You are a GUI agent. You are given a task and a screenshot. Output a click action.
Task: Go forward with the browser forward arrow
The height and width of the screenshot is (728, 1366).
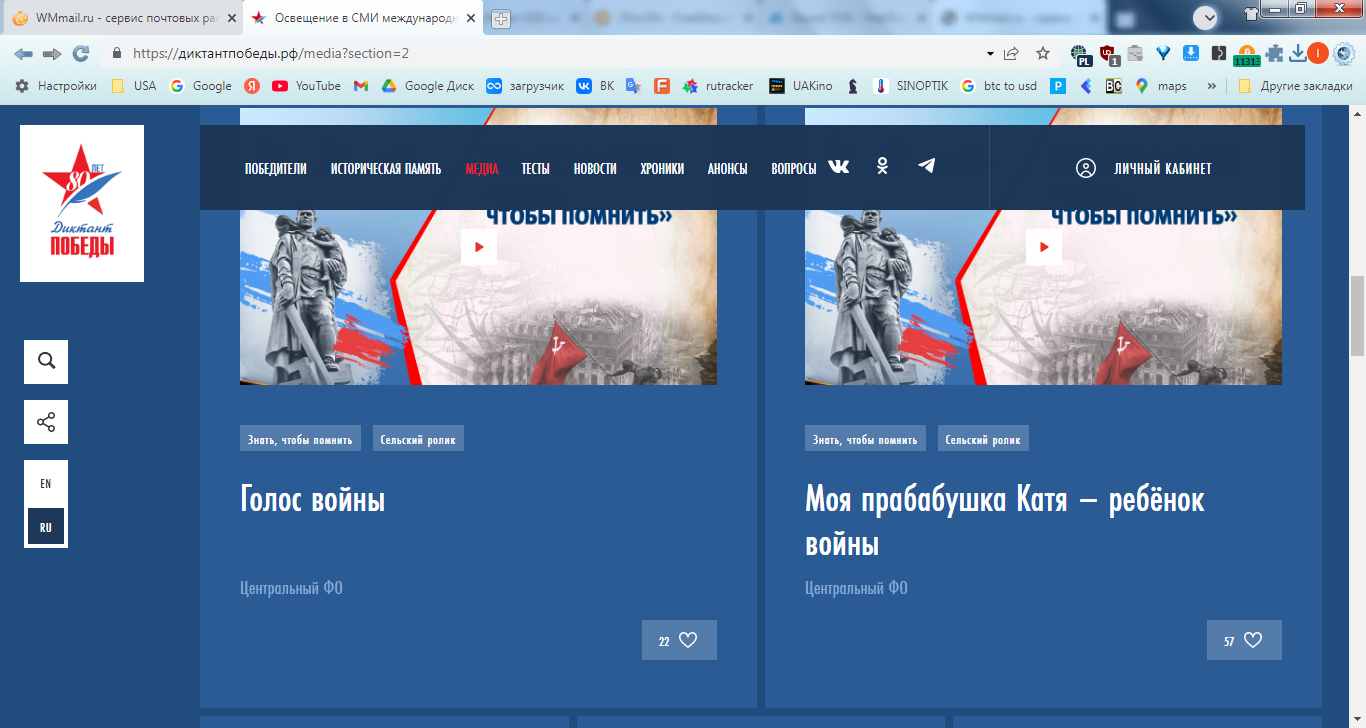pos(52,54)
